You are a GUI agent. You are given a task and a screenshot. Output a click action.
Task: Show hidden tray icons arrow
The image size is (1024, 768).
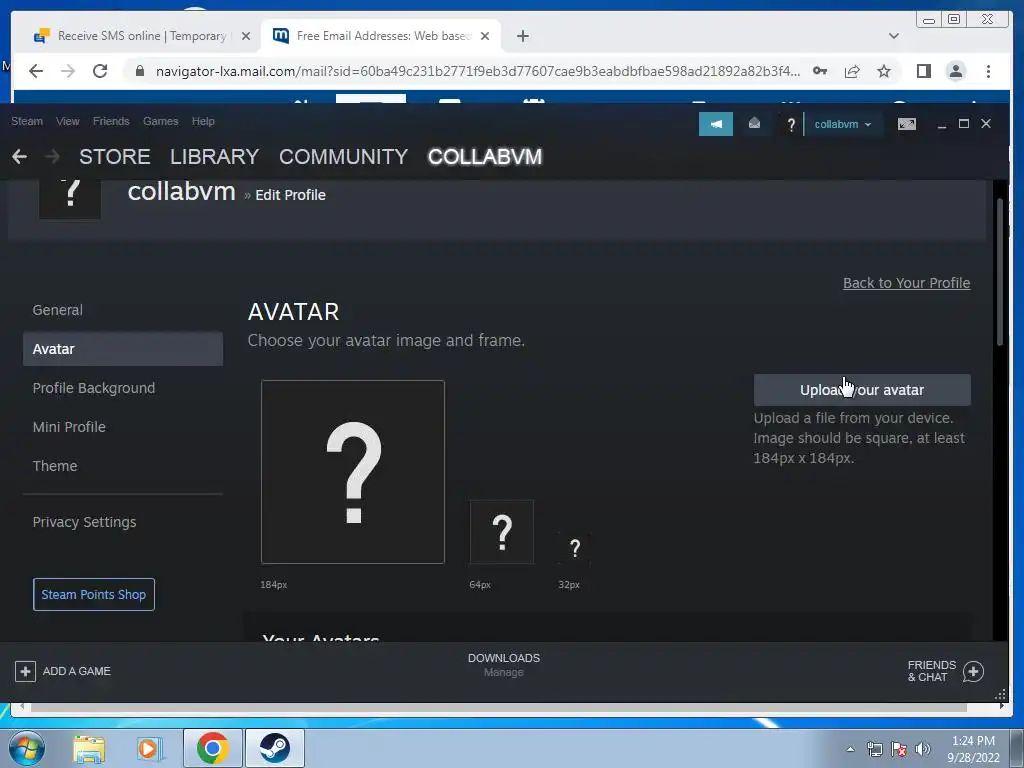click(x=850, y=749)
